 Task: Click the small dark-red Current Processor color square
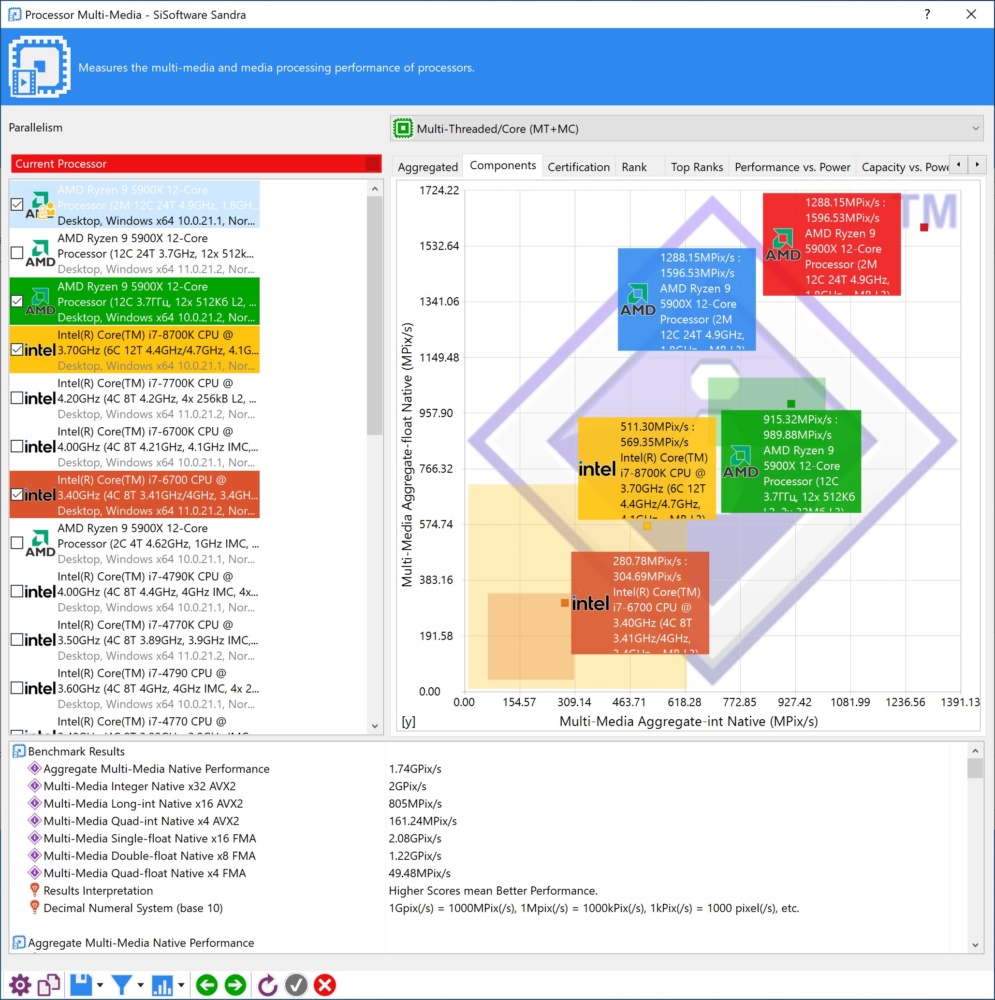click(x=372, y=163)
